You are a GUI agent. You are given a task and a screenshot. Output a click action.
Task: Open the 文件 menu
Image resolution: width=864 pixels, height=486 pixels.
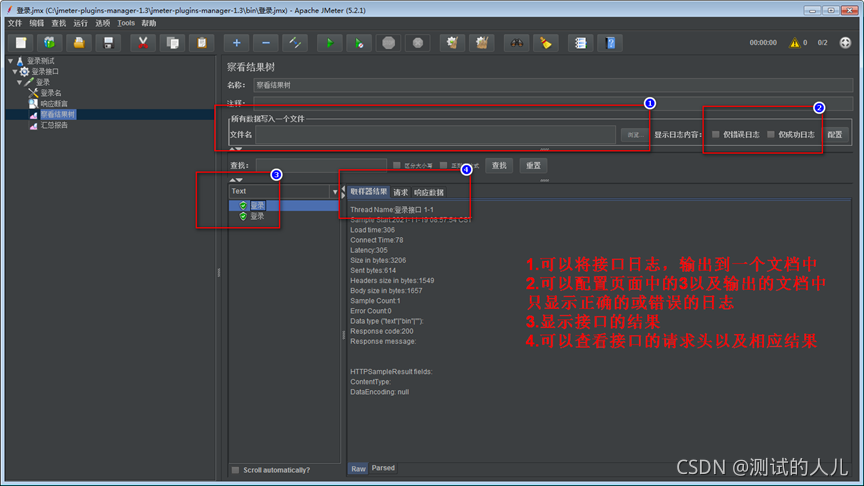[15, 23]
